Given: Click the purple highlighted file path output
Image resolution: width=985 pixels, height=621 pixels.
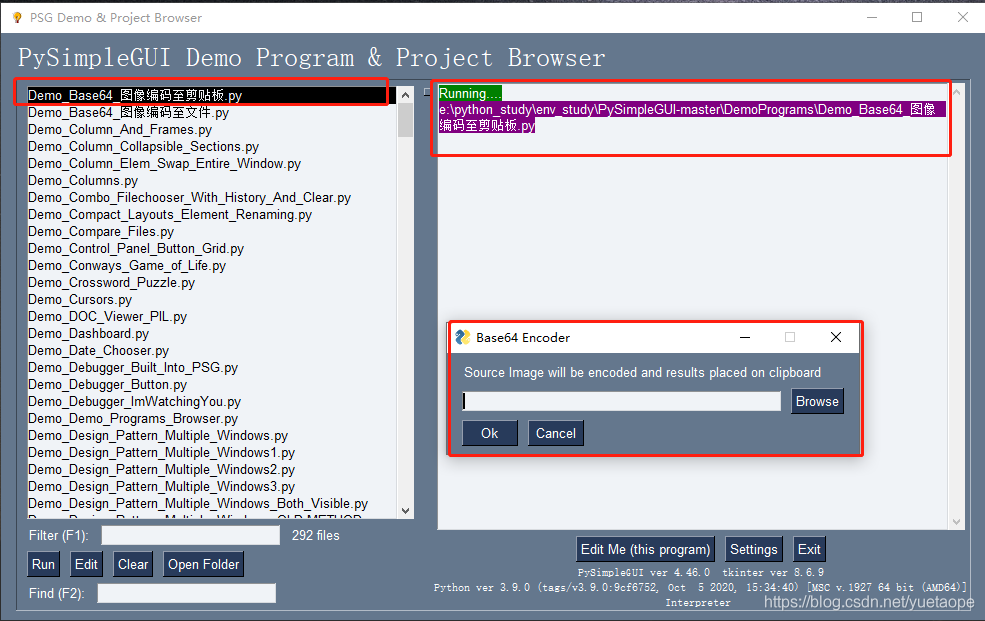Looking at the screenshot, I should 692,117.
